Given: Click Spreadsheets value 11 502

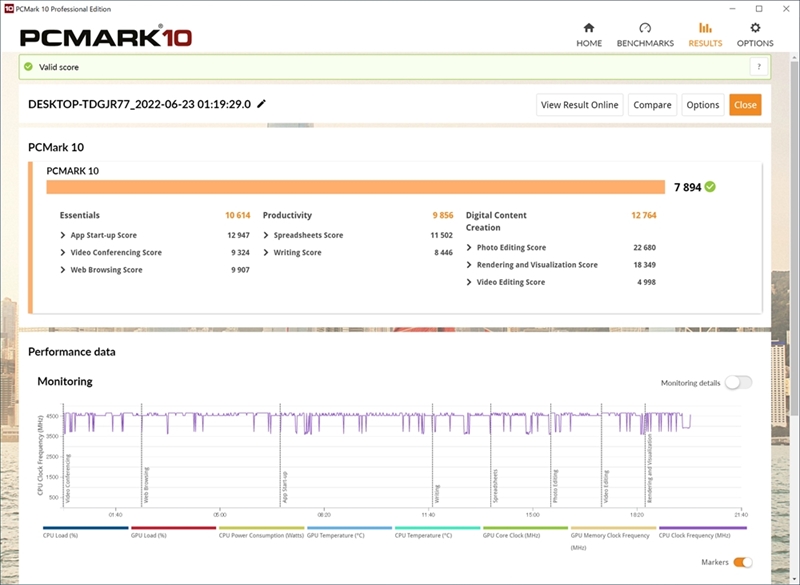Looking at the screenshot, I should pyautogui.click(x=441, y=235).
